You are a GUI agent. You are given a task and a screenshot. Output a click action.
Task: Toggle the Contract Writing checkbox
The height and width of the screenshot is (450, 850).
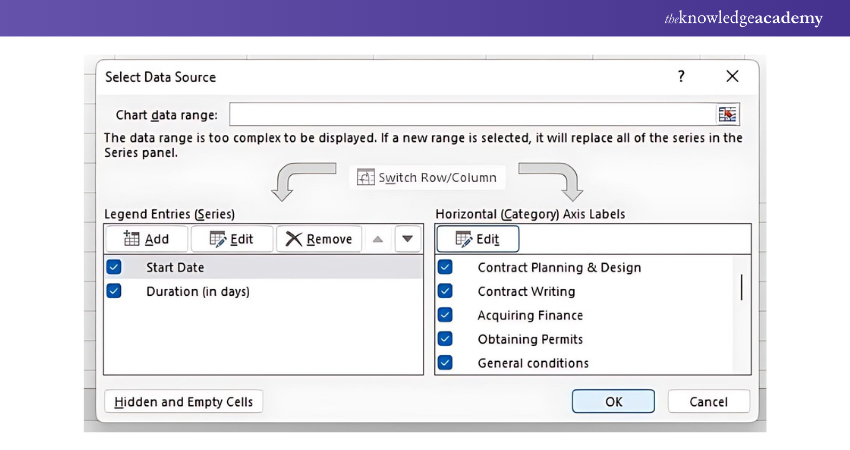click(445, 291)
